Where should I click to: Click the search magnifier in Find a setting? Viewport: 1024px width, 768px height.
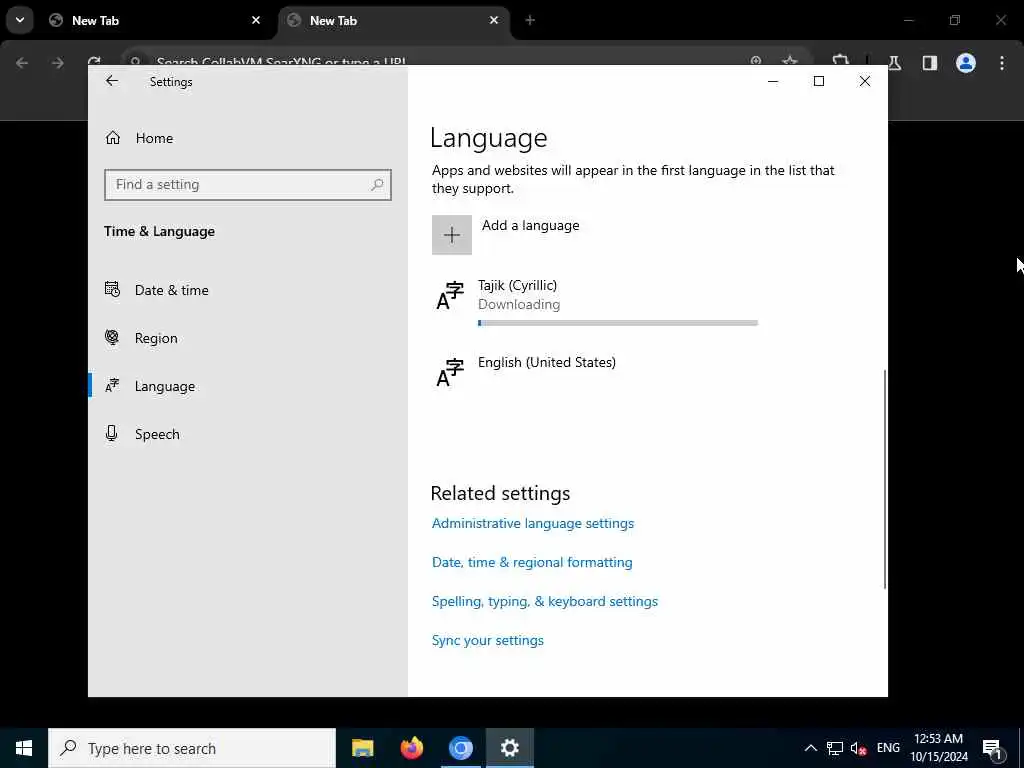click(x=377, y=185)
